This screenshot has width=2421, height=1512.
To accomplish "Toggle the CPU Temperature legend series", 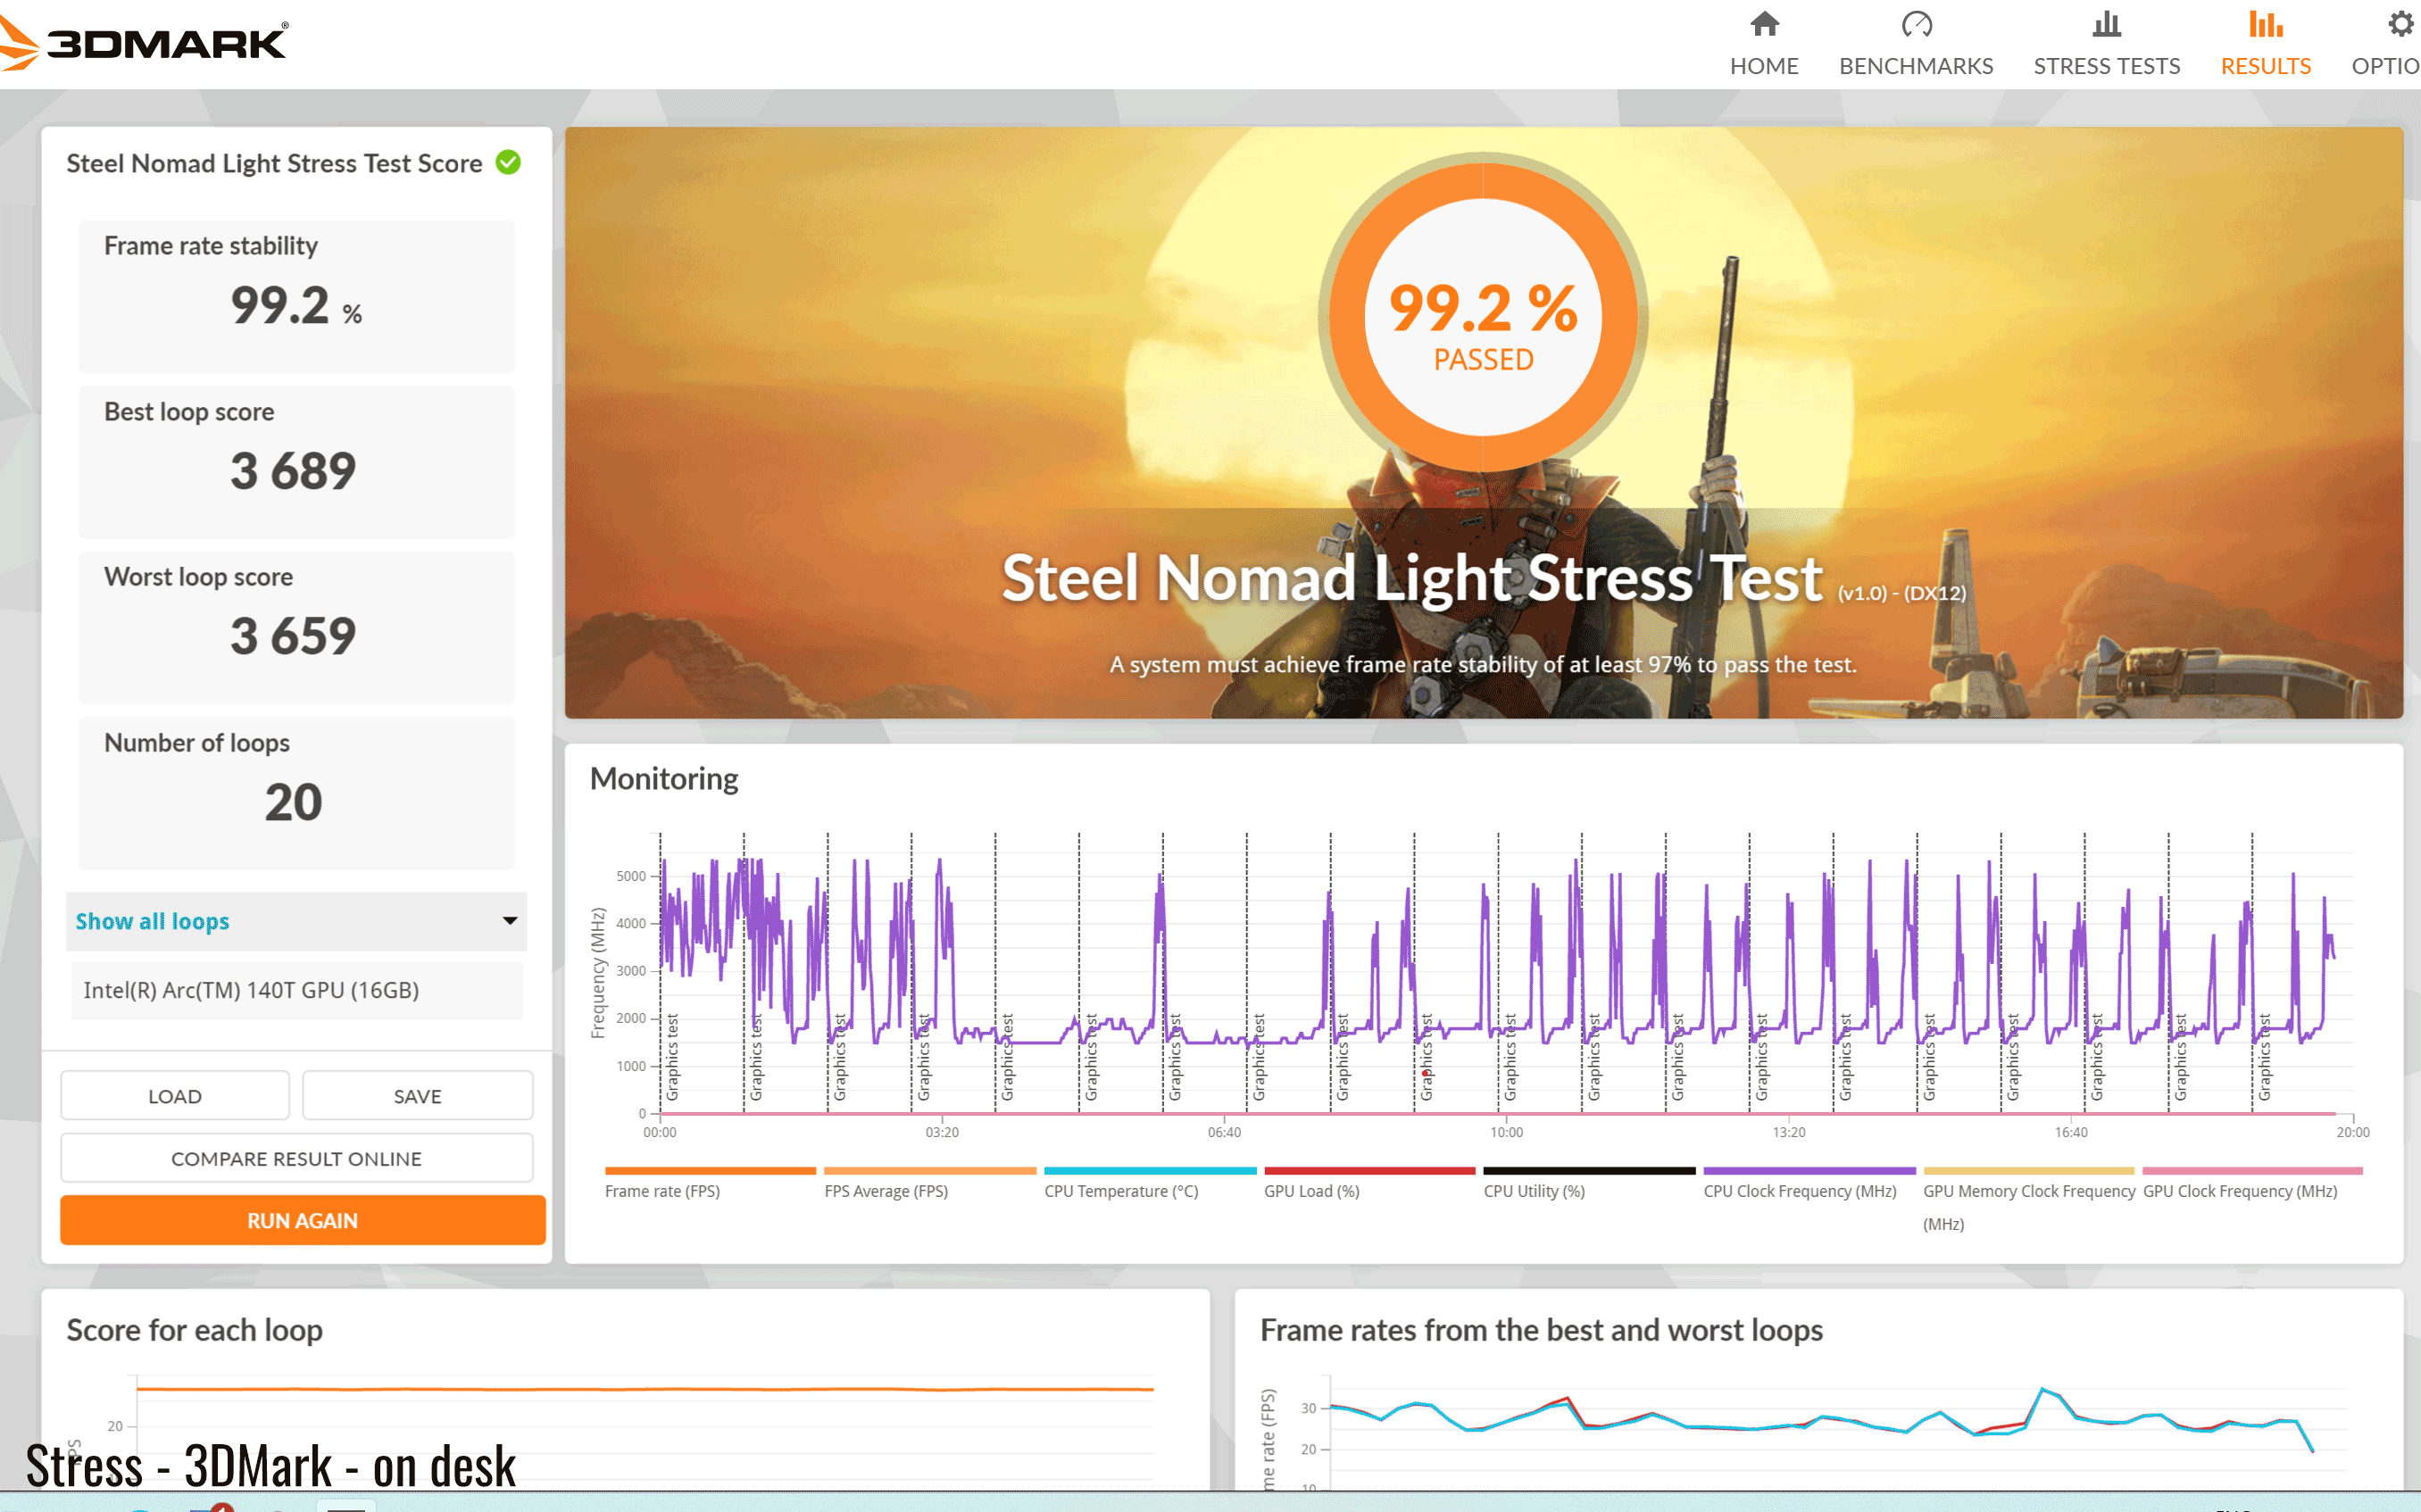I will pyautogui.click(x=1149, y=1183).
